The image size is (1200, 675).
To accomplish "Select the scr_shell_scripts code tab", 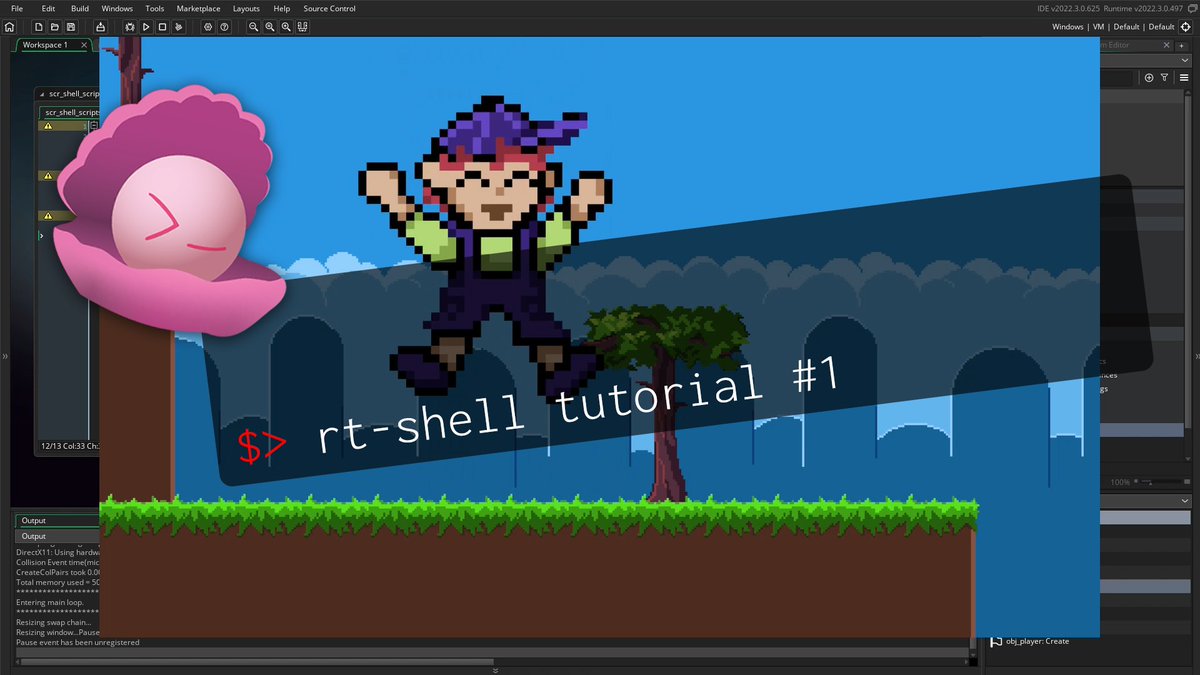I will pyautogui.click(x=70, y=113).
